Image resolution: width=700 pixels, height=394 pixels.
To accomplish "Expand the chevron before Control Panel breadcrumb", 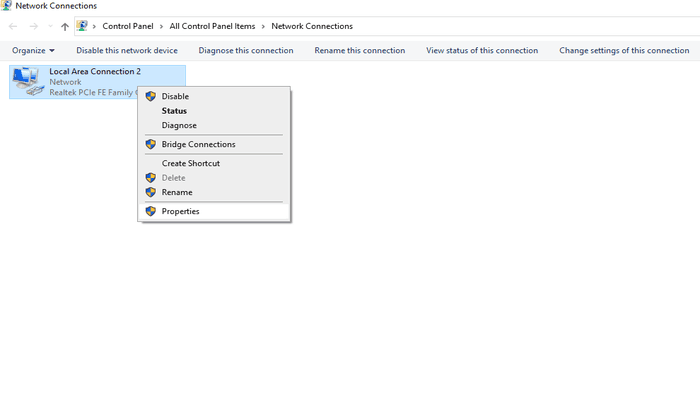I will 94,26.
